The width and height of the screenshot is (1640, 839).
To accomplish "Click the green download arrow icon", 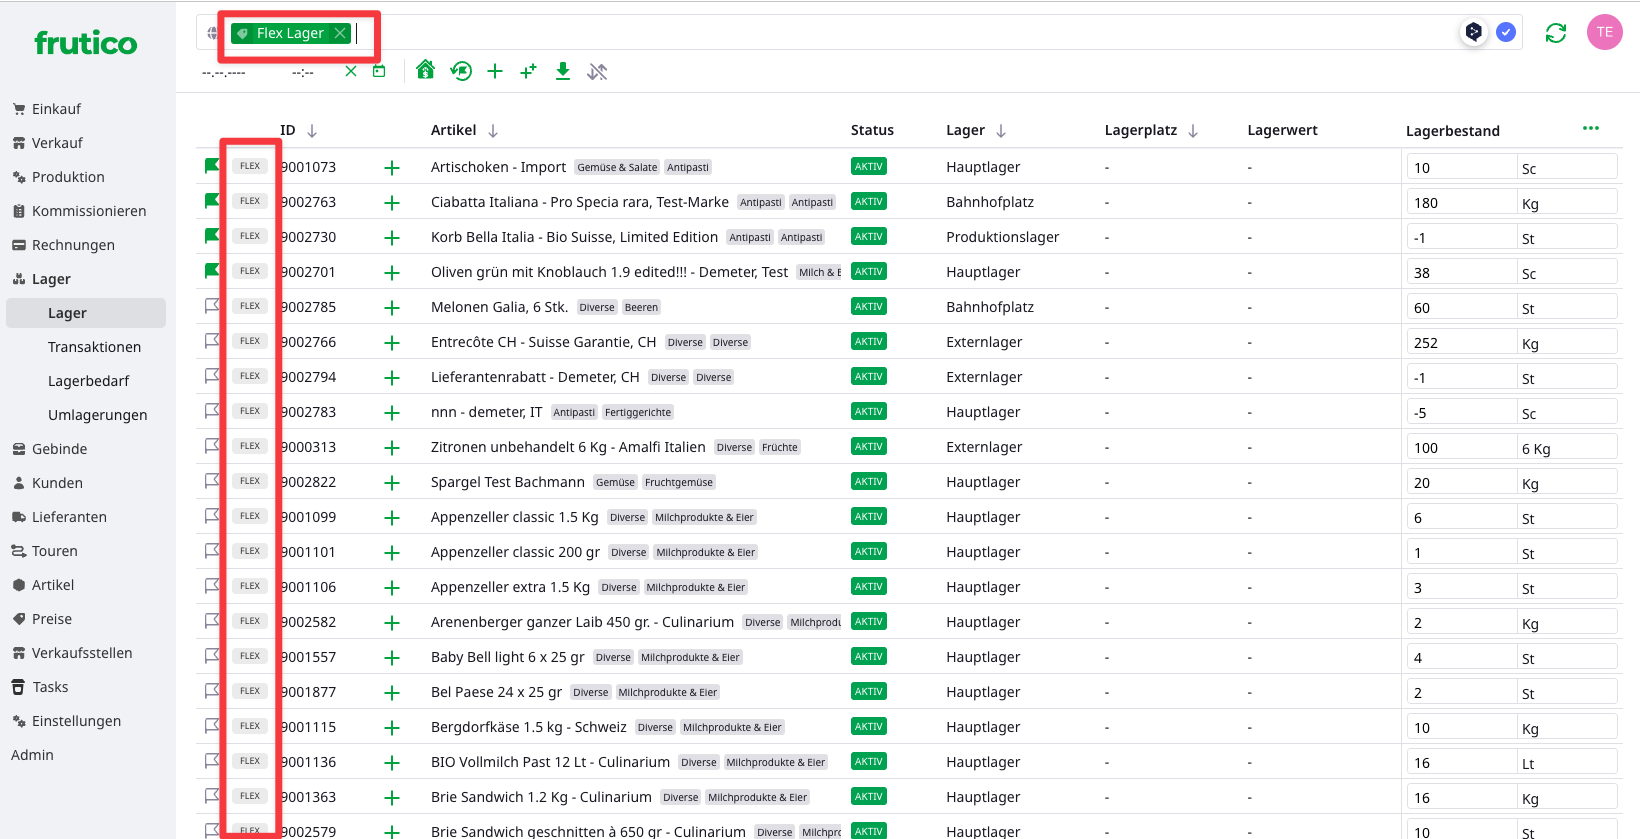I will point(563,71).
